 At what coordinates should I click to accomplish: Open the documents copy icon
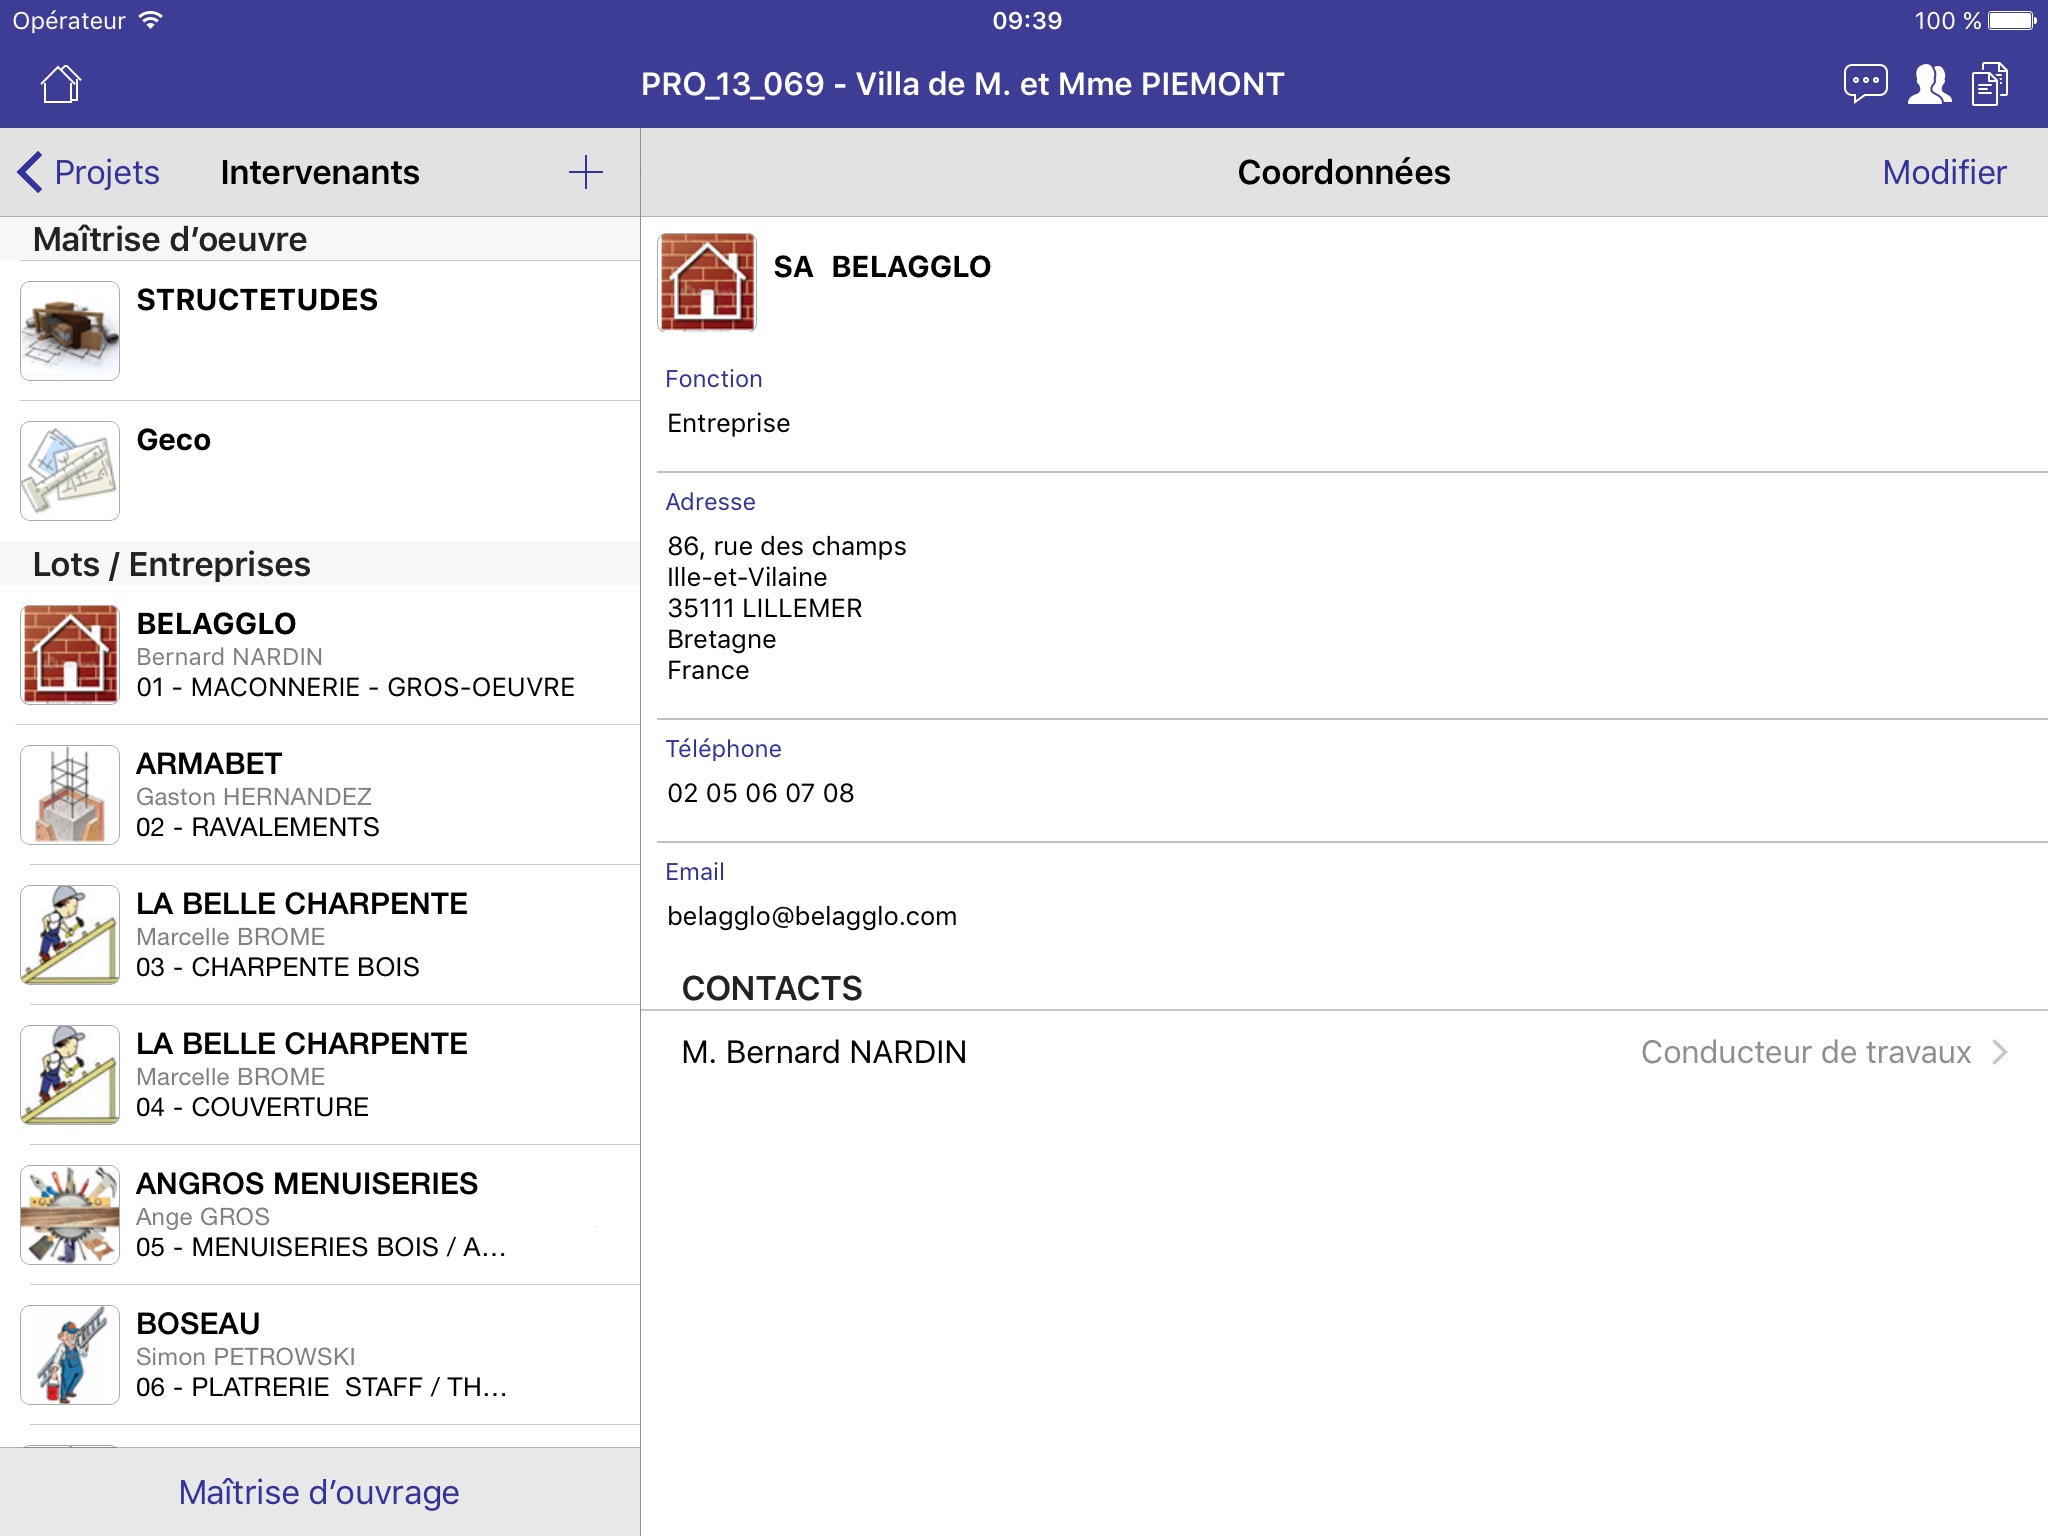click(1990, 84)
